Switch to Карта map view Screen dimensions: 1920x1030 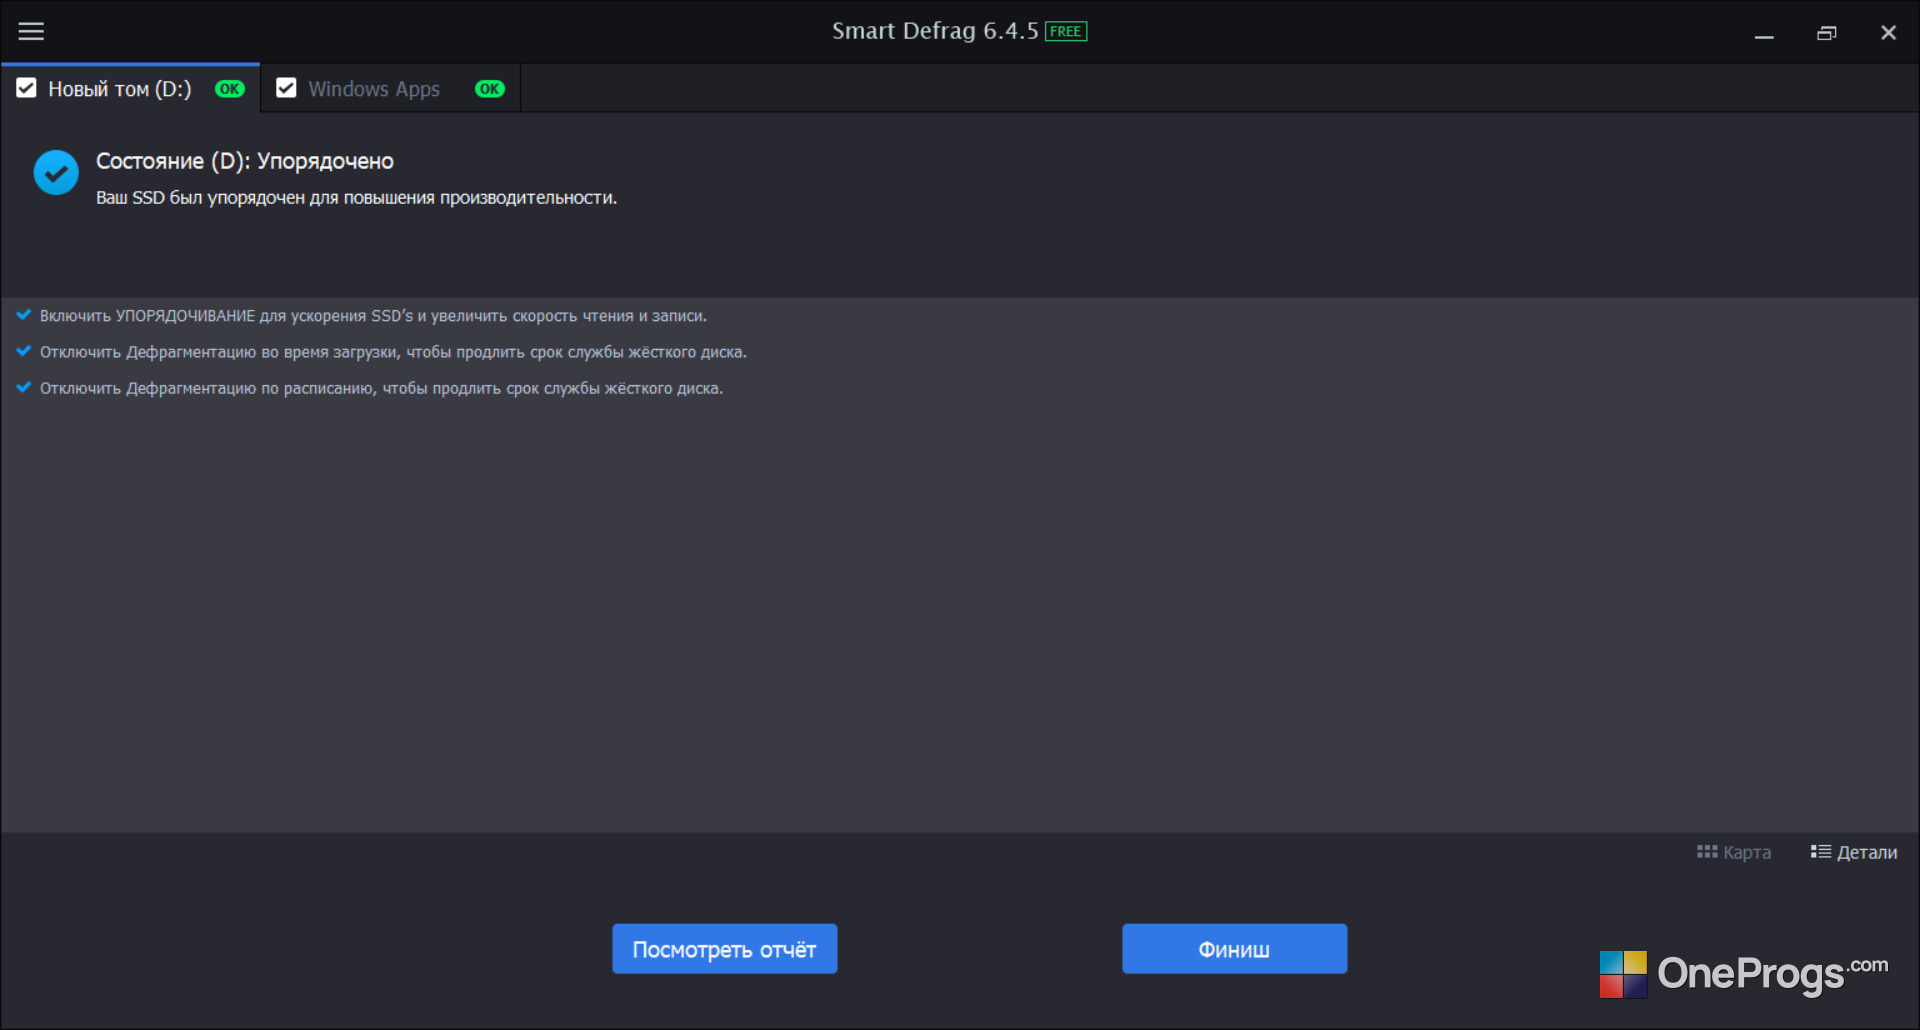point(1734,852)
